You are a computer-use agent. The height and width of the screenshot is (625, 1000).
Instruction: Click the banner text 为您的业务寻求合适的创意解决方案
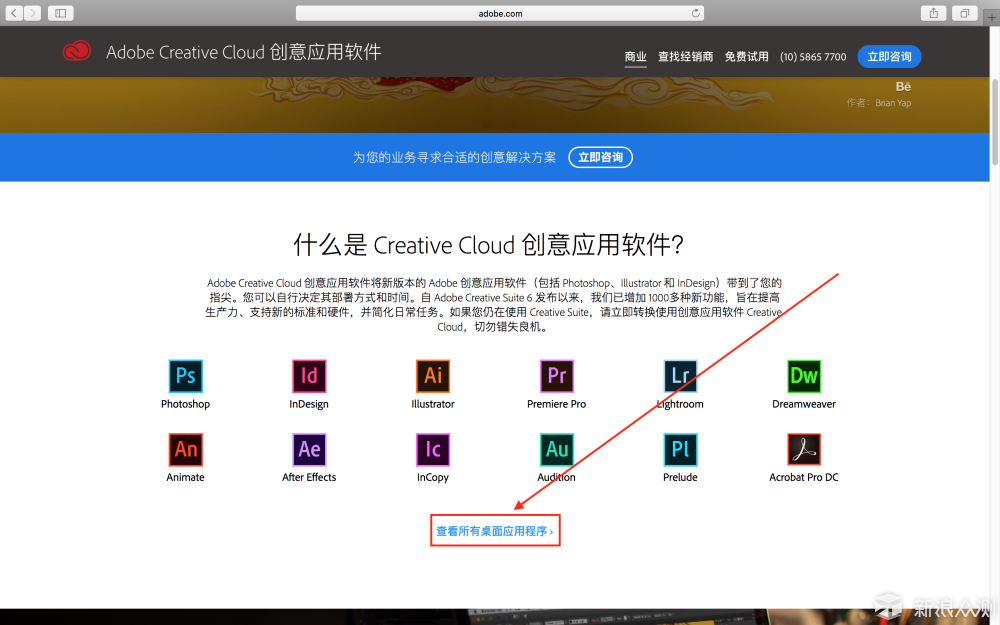[455, 158]
